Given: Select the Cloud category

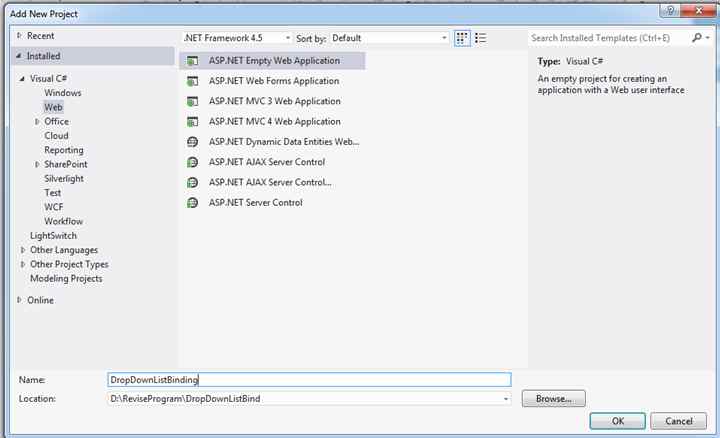Looking at the screenshot, I should tap(56, 136).
